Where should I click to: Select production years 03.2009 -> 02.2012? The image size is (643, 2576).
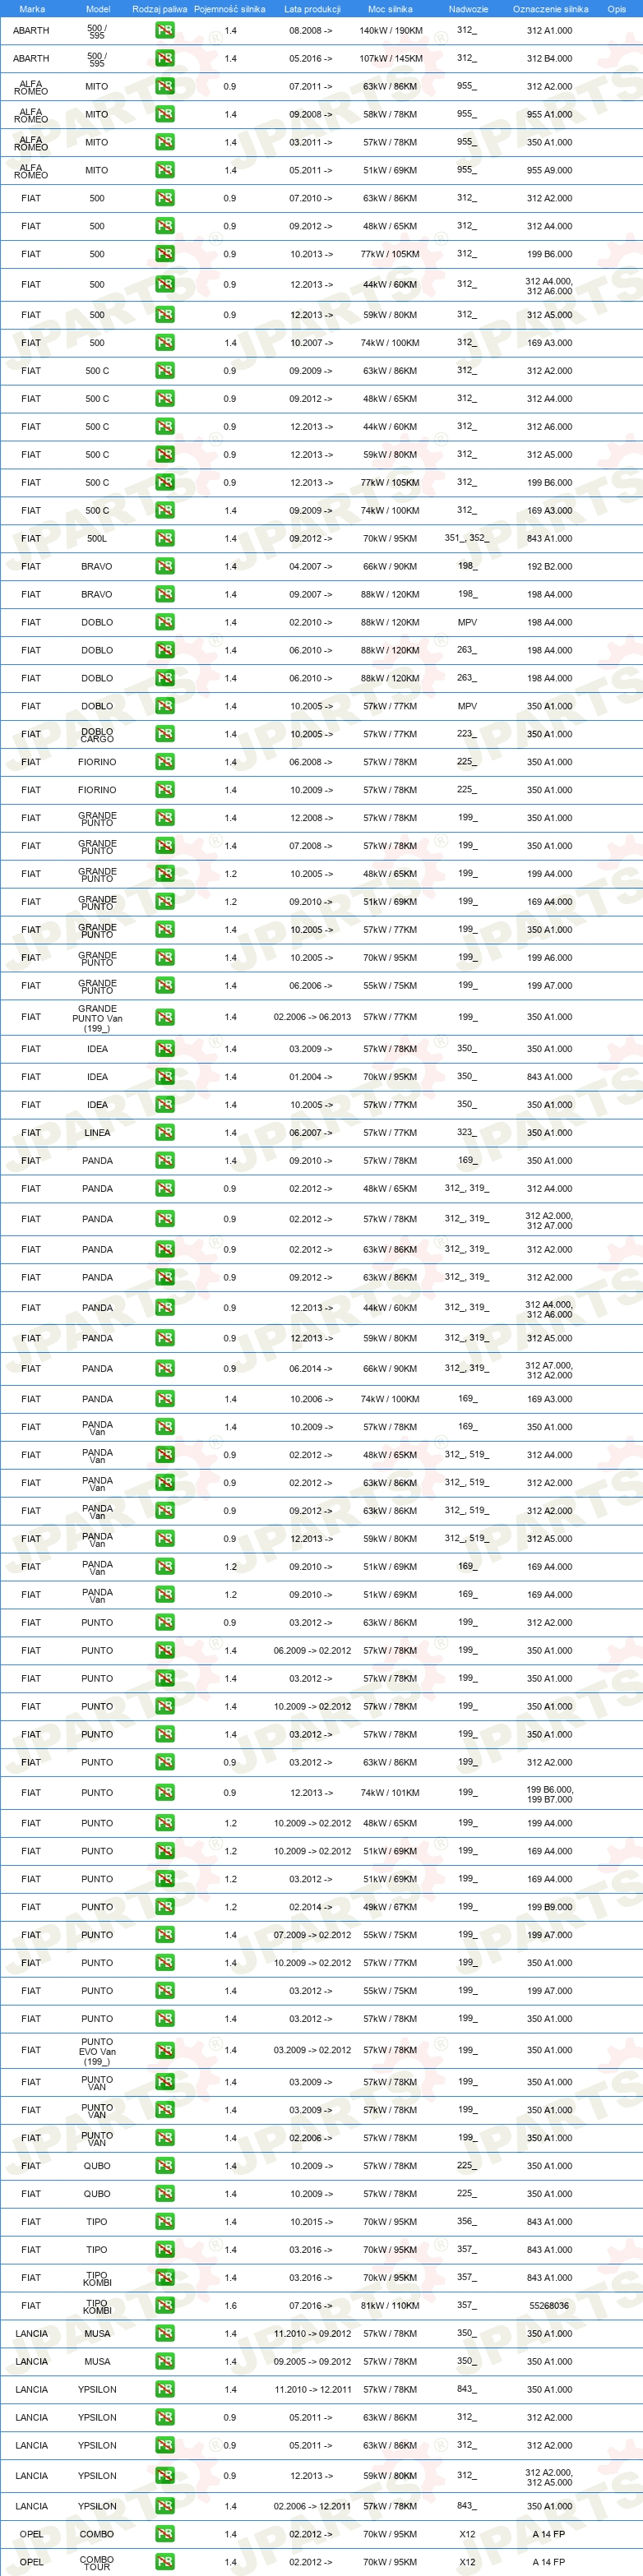click(312, 2050)
